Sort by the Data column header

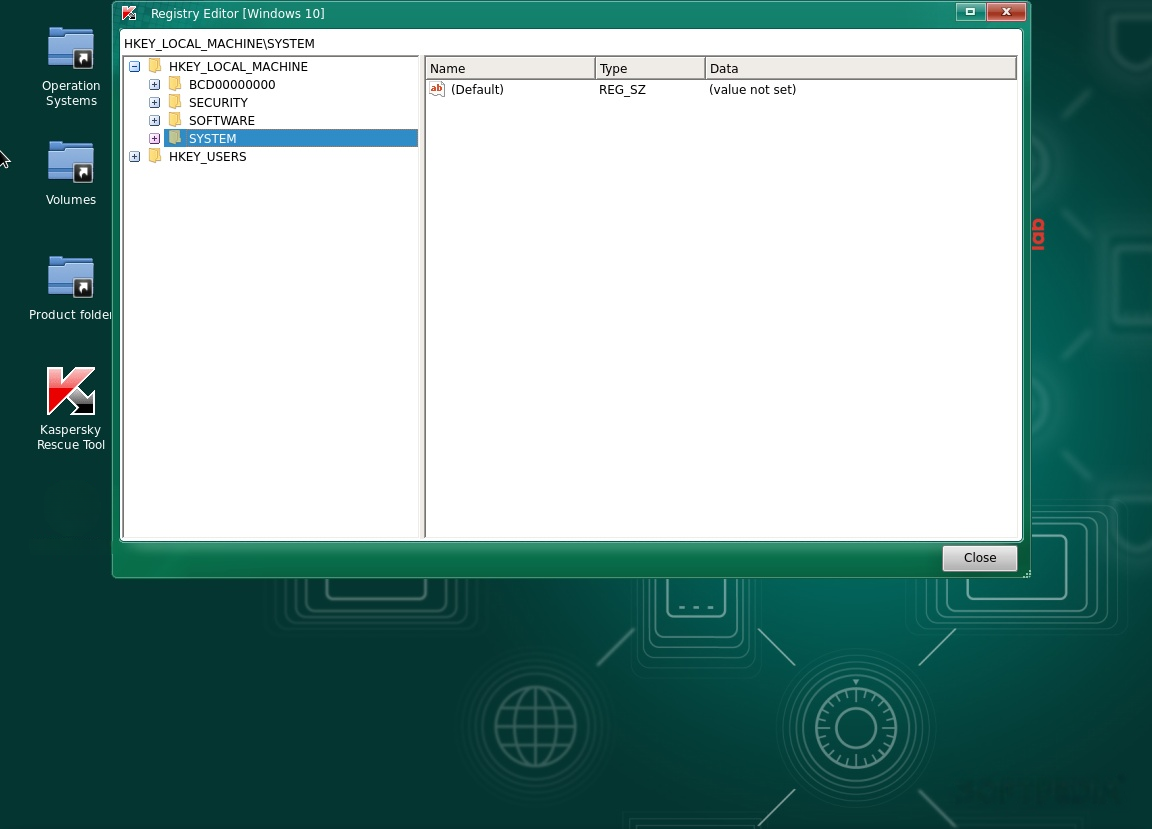pyautogui.click(x=860, y=68)
